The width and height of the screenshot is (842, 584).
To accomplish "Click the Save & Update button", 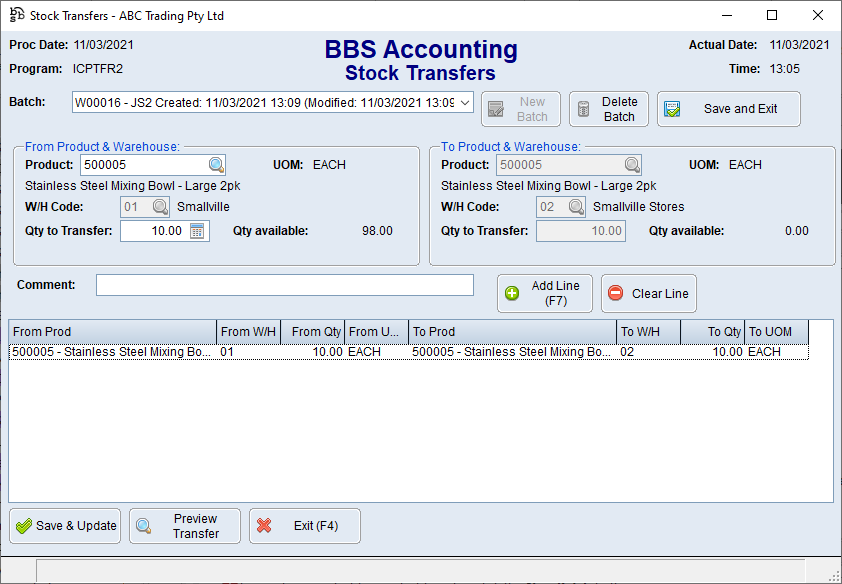I will (64, 525).
